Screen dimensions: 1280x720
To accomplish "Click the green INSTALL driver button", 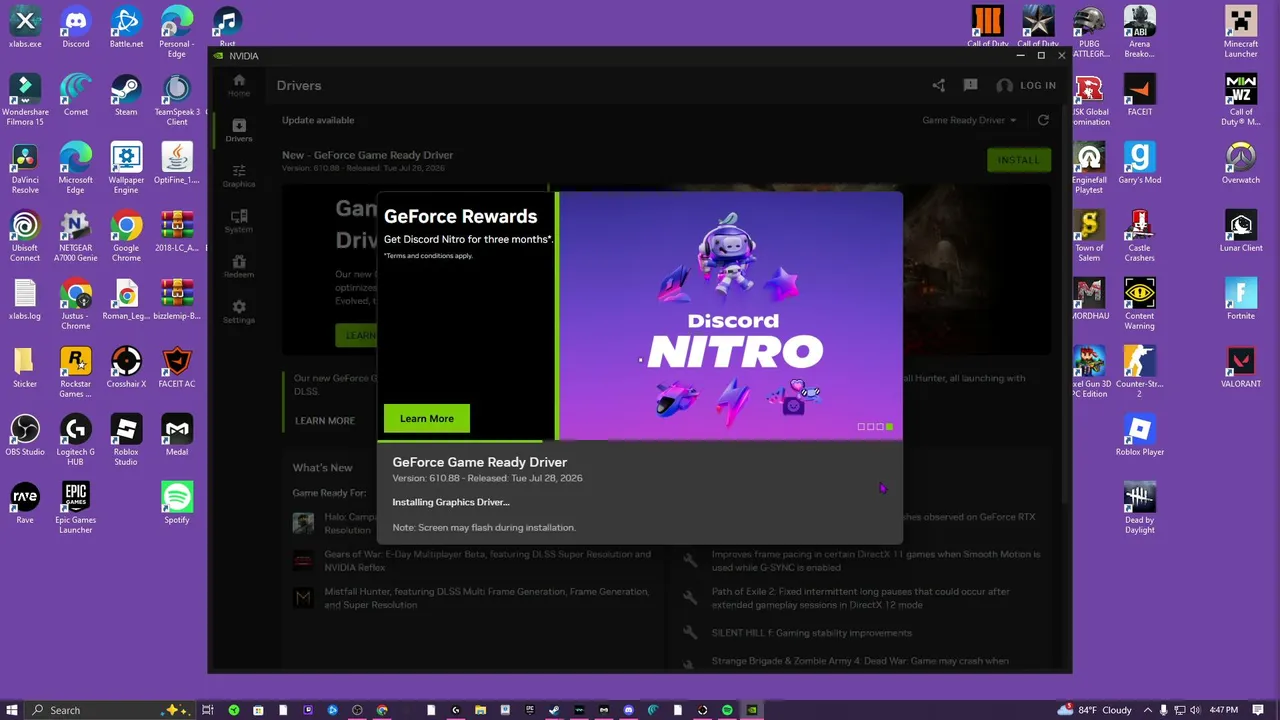I will pos(1019,160).
